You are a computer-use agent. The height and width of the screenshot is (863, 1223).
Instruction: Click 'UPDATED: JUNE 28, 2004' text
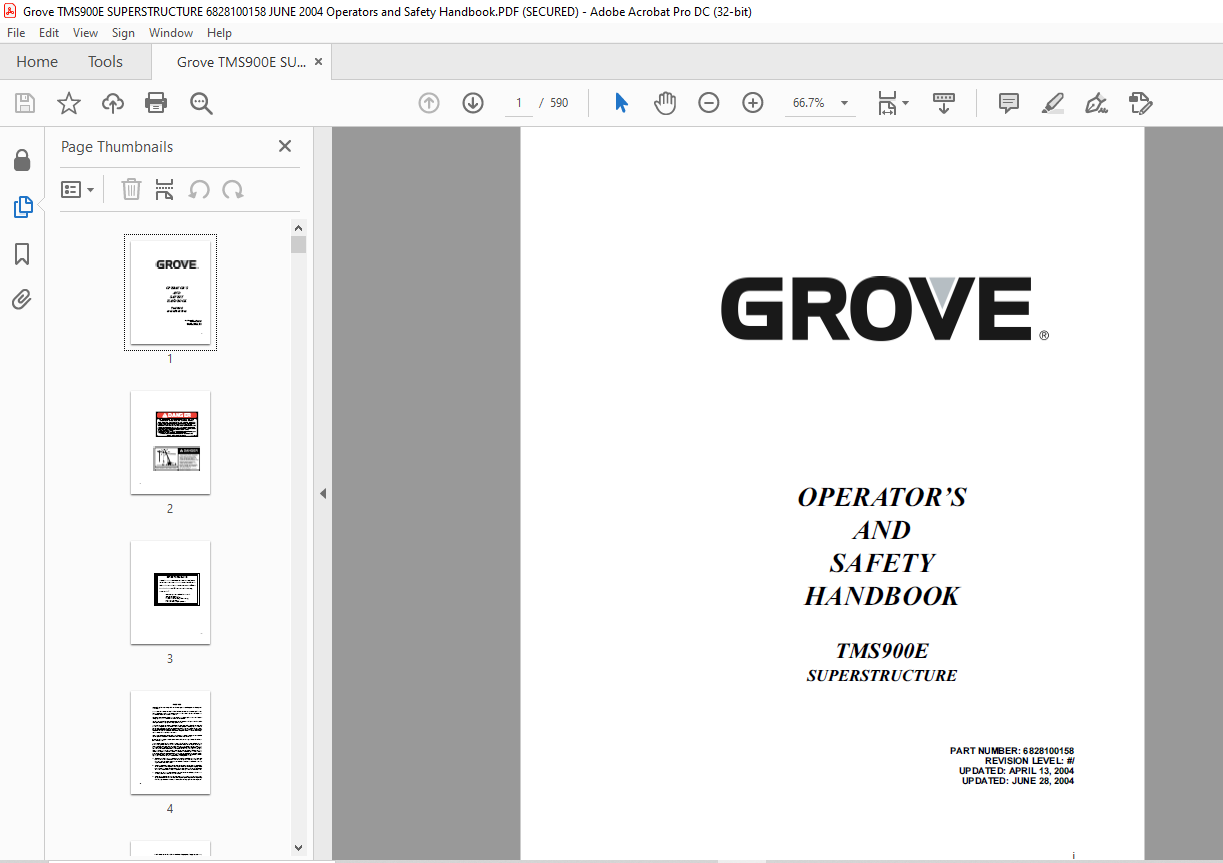point(1018,781)
